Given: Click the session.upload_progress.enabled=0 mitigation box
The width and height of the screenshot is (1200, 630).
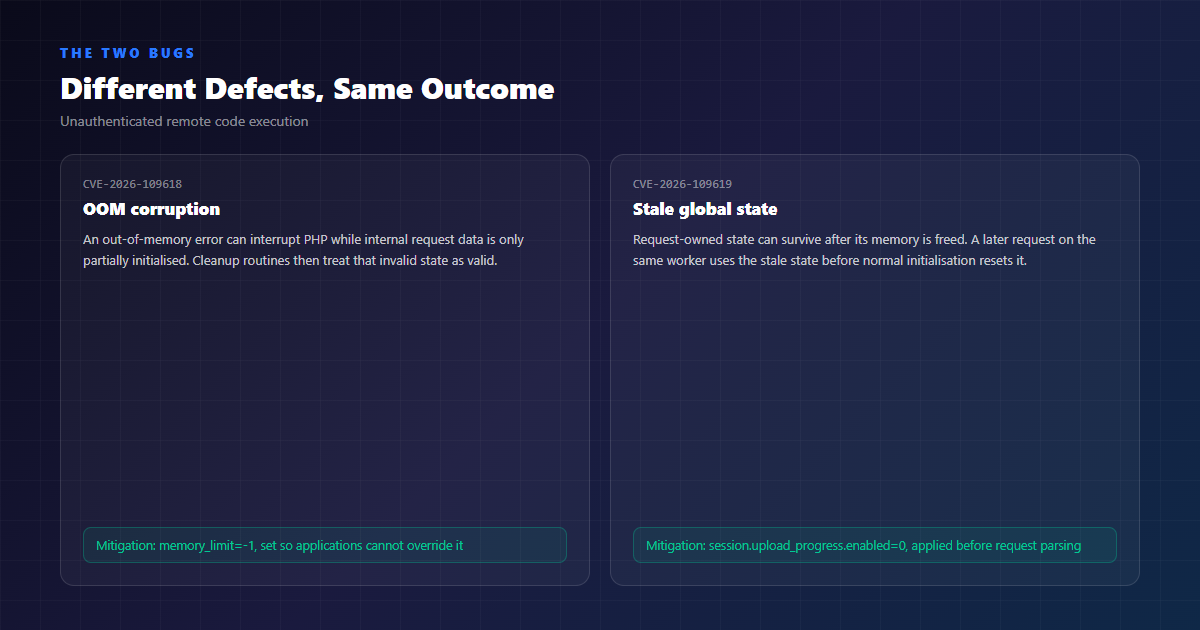Looking at the screenshot, I should click(x=875, y=545).
